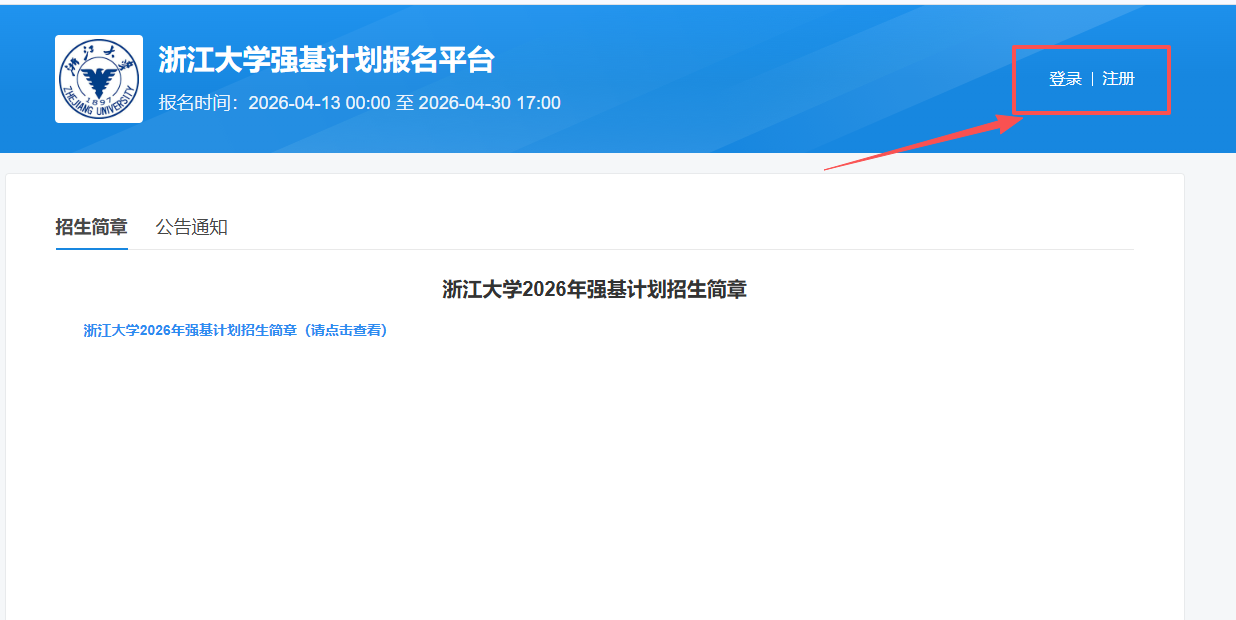1236x620 pixels.
Task: Click the 浙江大学强基计划报名平台 title
Action: point(326,60)
